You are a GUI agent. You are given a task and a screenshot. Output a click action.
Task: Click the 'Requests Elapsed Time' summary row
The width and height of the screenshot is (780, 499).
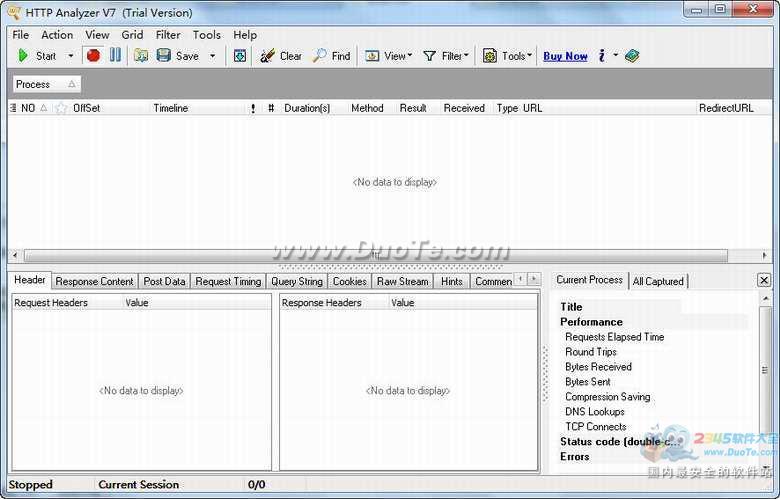click(614, 337)
